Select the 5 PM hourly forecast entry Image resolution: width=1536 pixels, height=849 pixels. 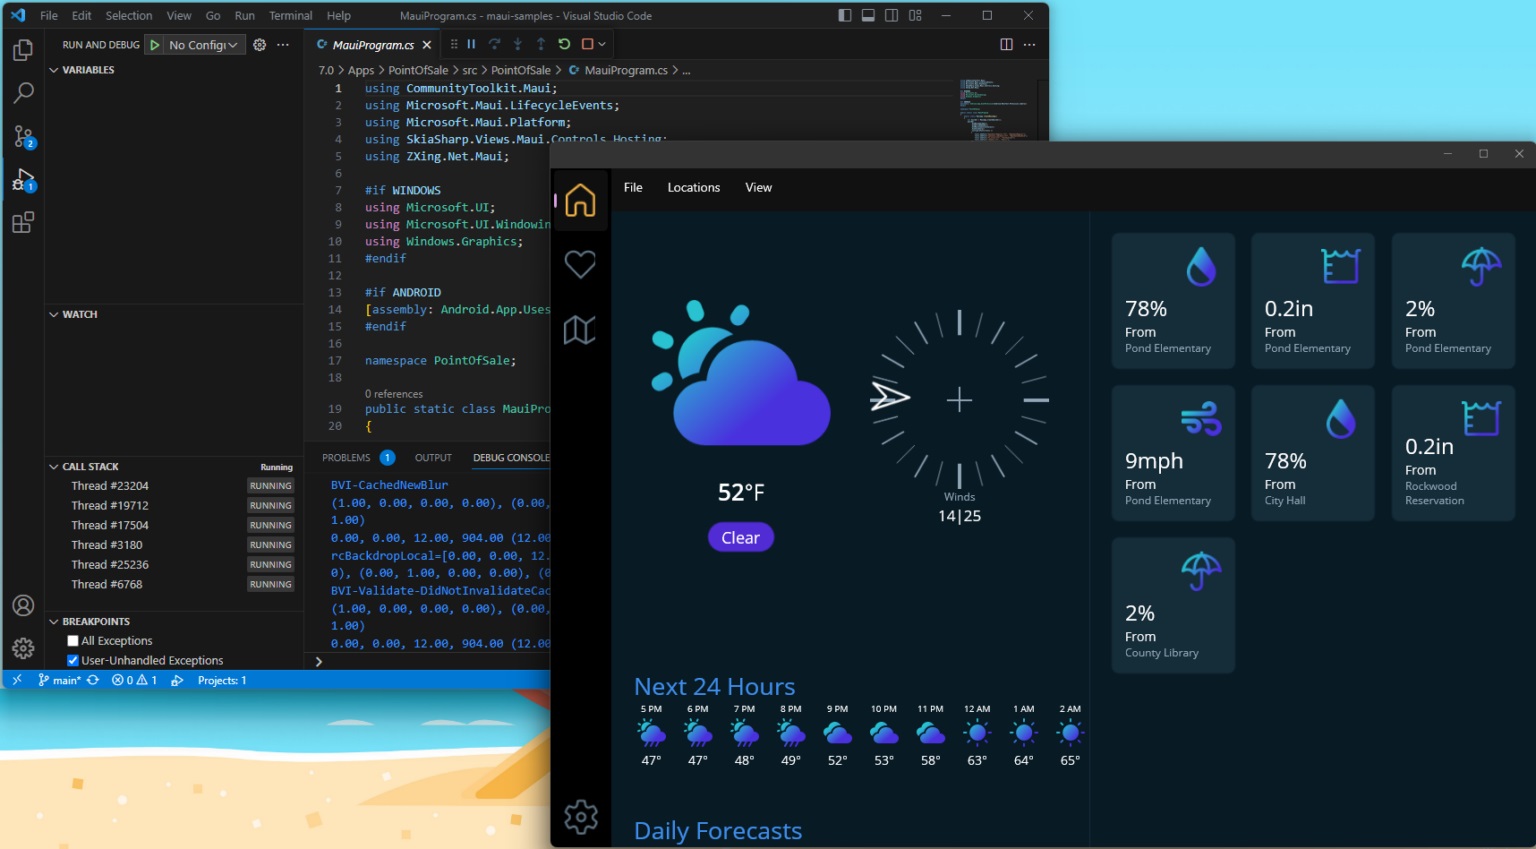[650, 735]
